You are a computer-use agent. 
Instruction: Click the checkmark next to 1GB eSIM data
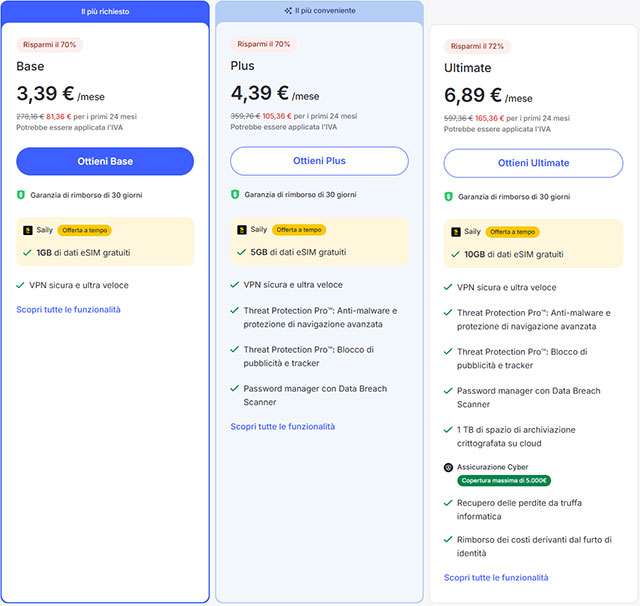(x=26, y=253)
